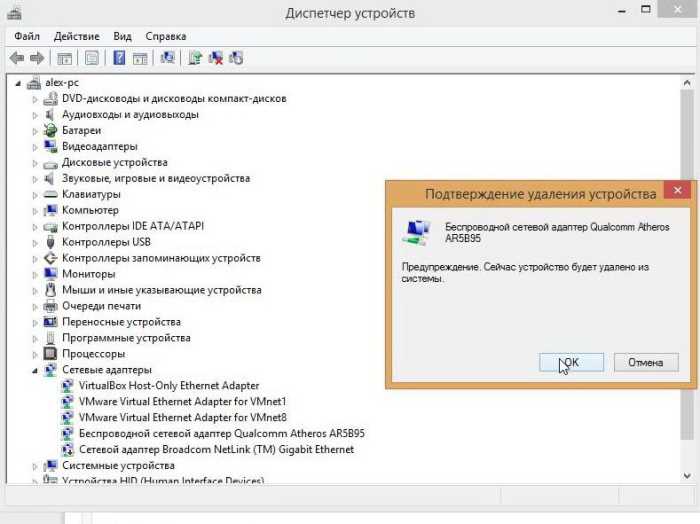Collapse the alex-pc root node
The width and height of the screenshot is (700, 524).
(18, 83)
